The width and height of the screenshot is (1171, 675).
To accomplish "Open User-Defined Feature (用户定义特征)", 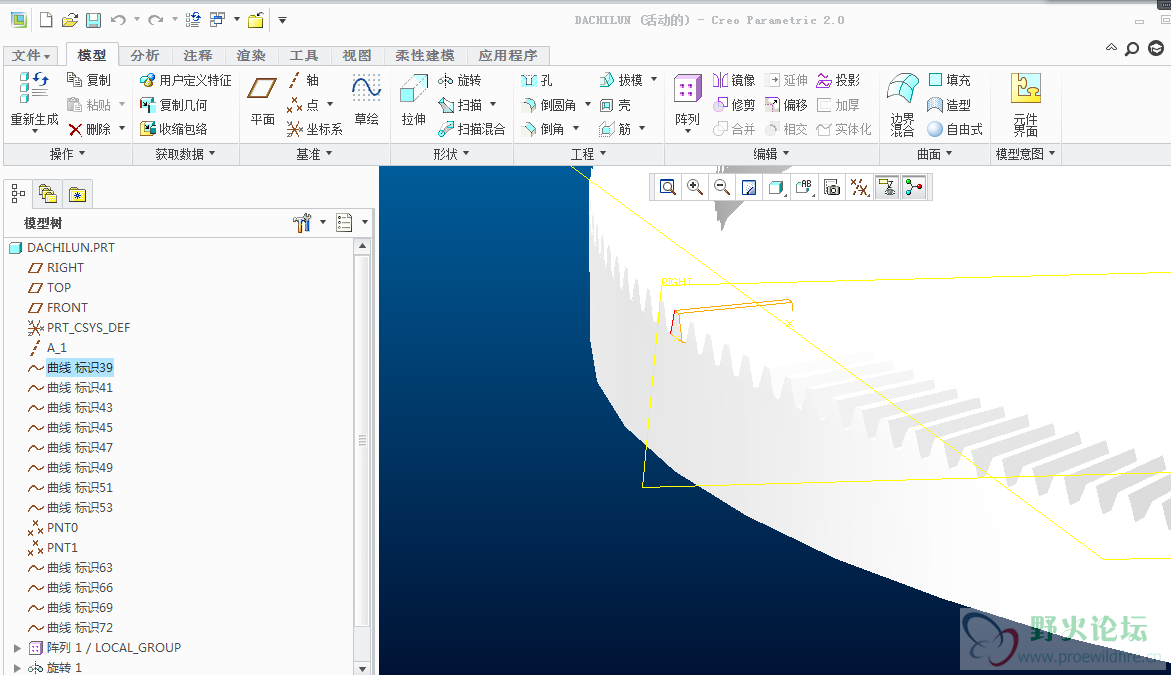I will [185, 80].
